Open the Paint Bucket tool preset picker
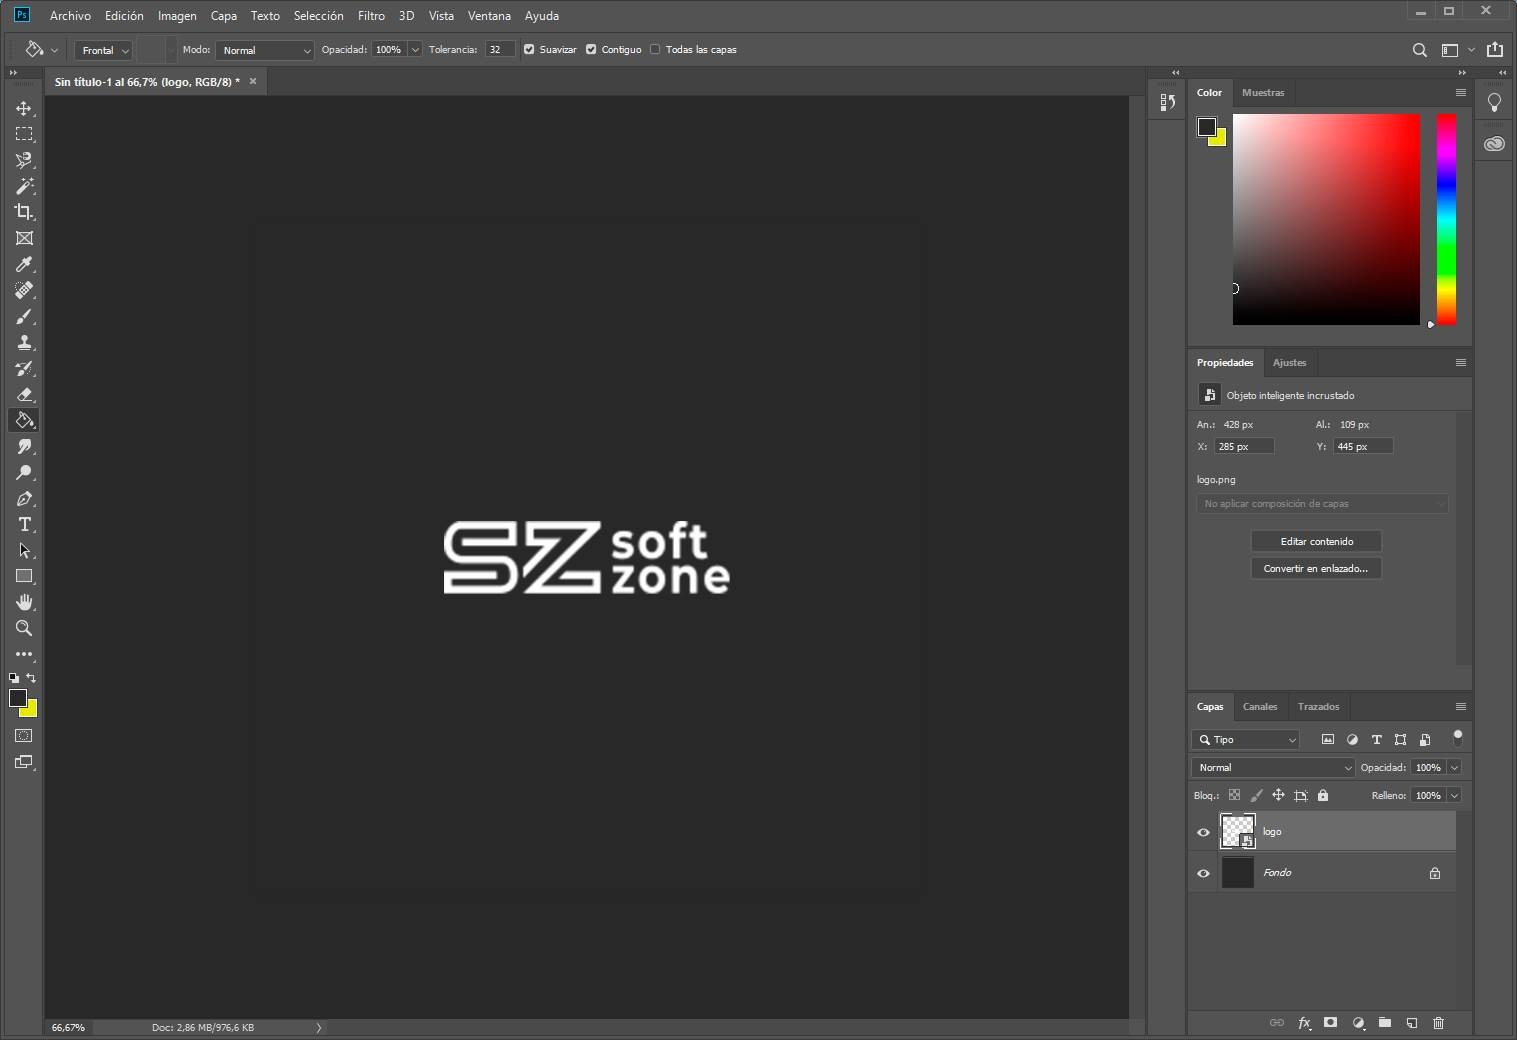Viewport: 1517px width, 1040px height. point(40,50)
